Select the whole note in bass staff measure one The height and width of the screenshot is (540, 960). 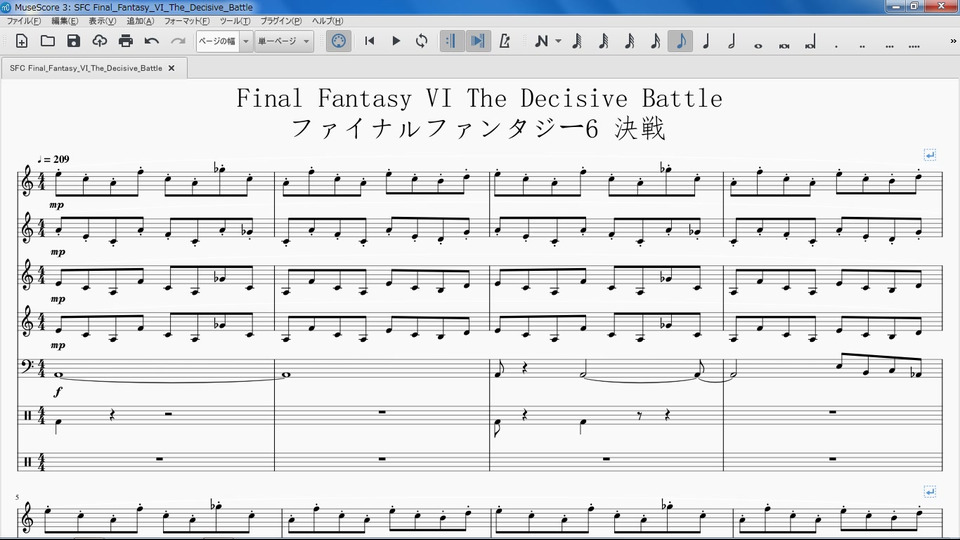pyautogui.click(x=58, y=375)
